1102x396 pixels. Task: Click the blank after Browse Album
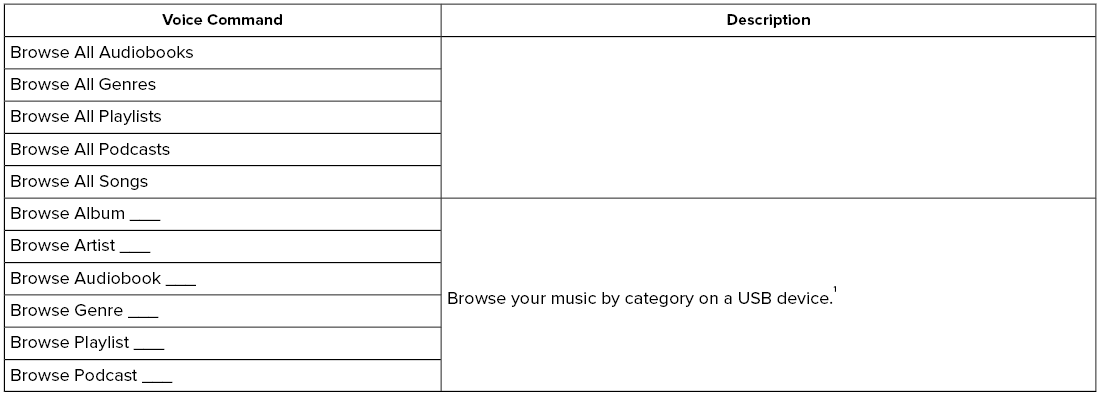(x=145, y=219)
